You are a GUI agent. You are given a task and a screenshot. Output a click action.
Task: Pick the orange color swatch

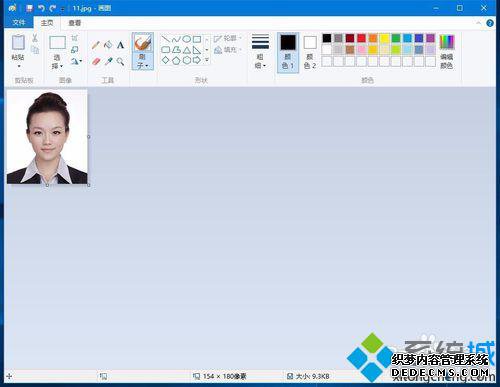(373, 38)
